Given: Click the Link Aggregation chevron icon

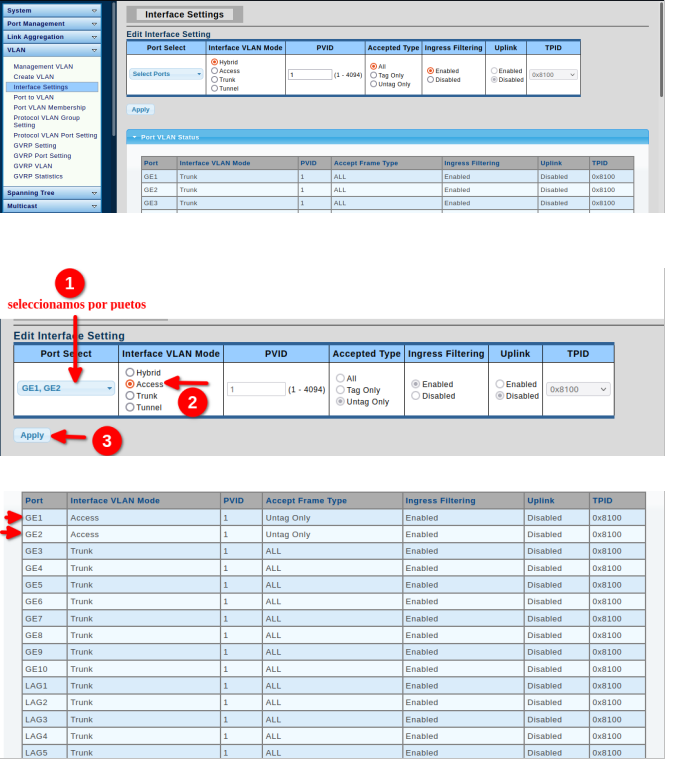Looking at the screenshot, I should point(94,36).
